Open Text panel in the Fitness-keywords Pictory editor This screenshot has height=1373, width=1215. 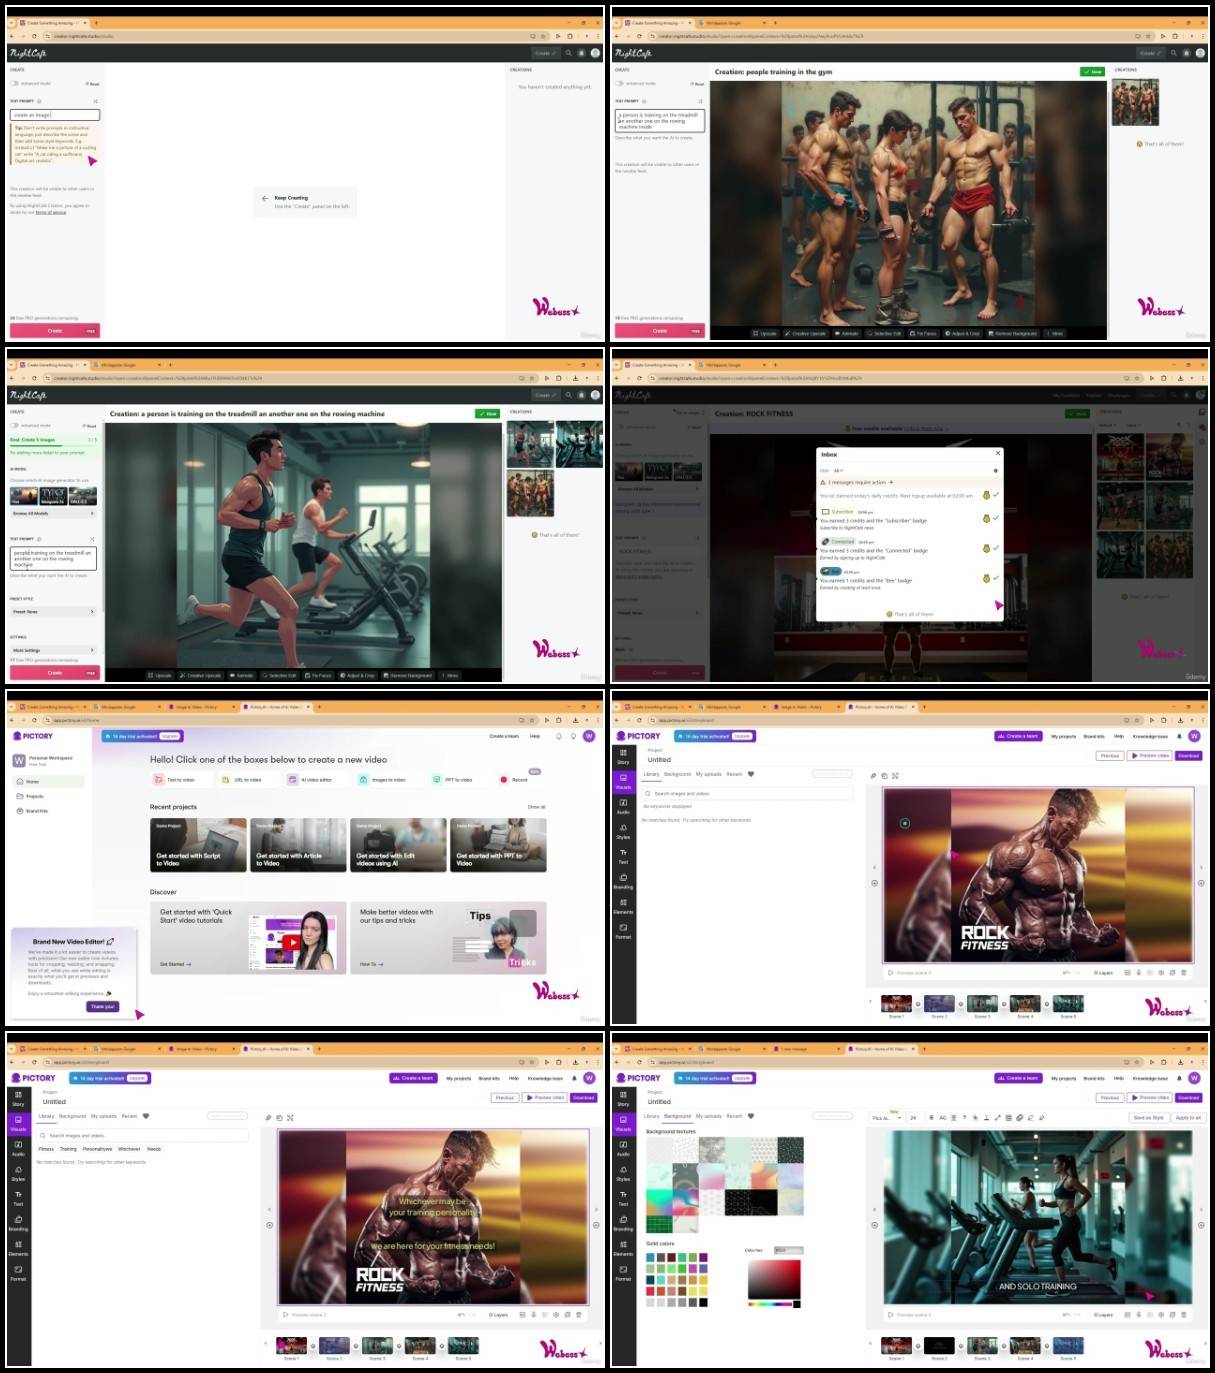tap(18, 1198)
